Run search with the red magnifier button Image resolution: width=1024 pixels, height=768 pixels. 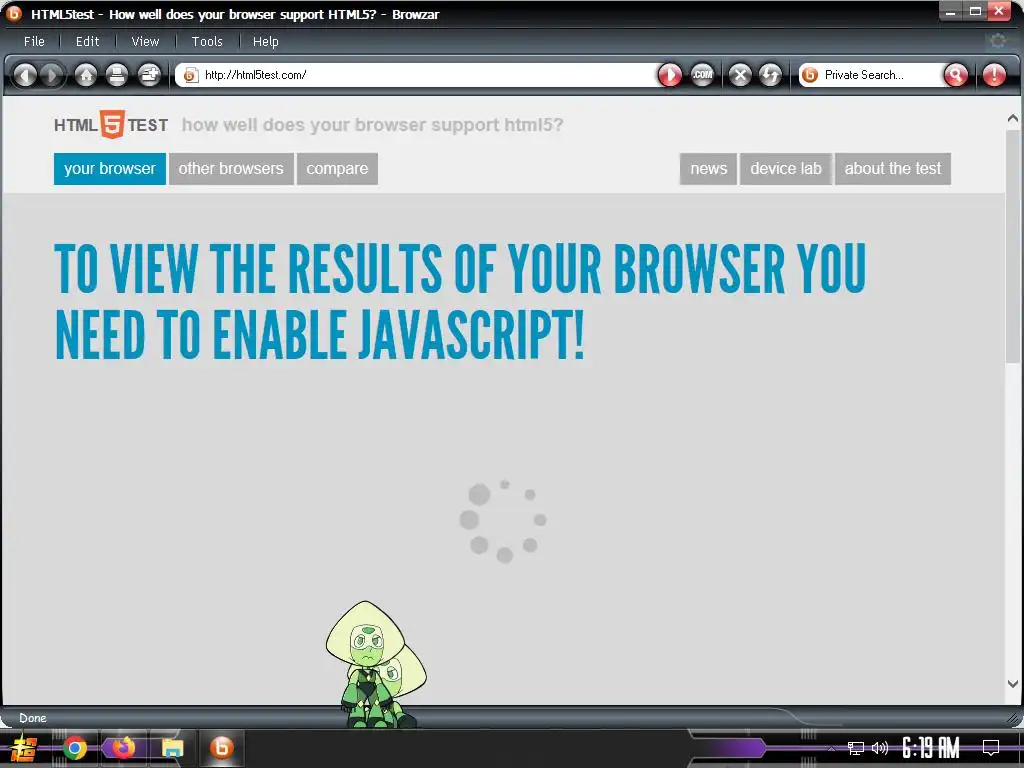(955, 75)
